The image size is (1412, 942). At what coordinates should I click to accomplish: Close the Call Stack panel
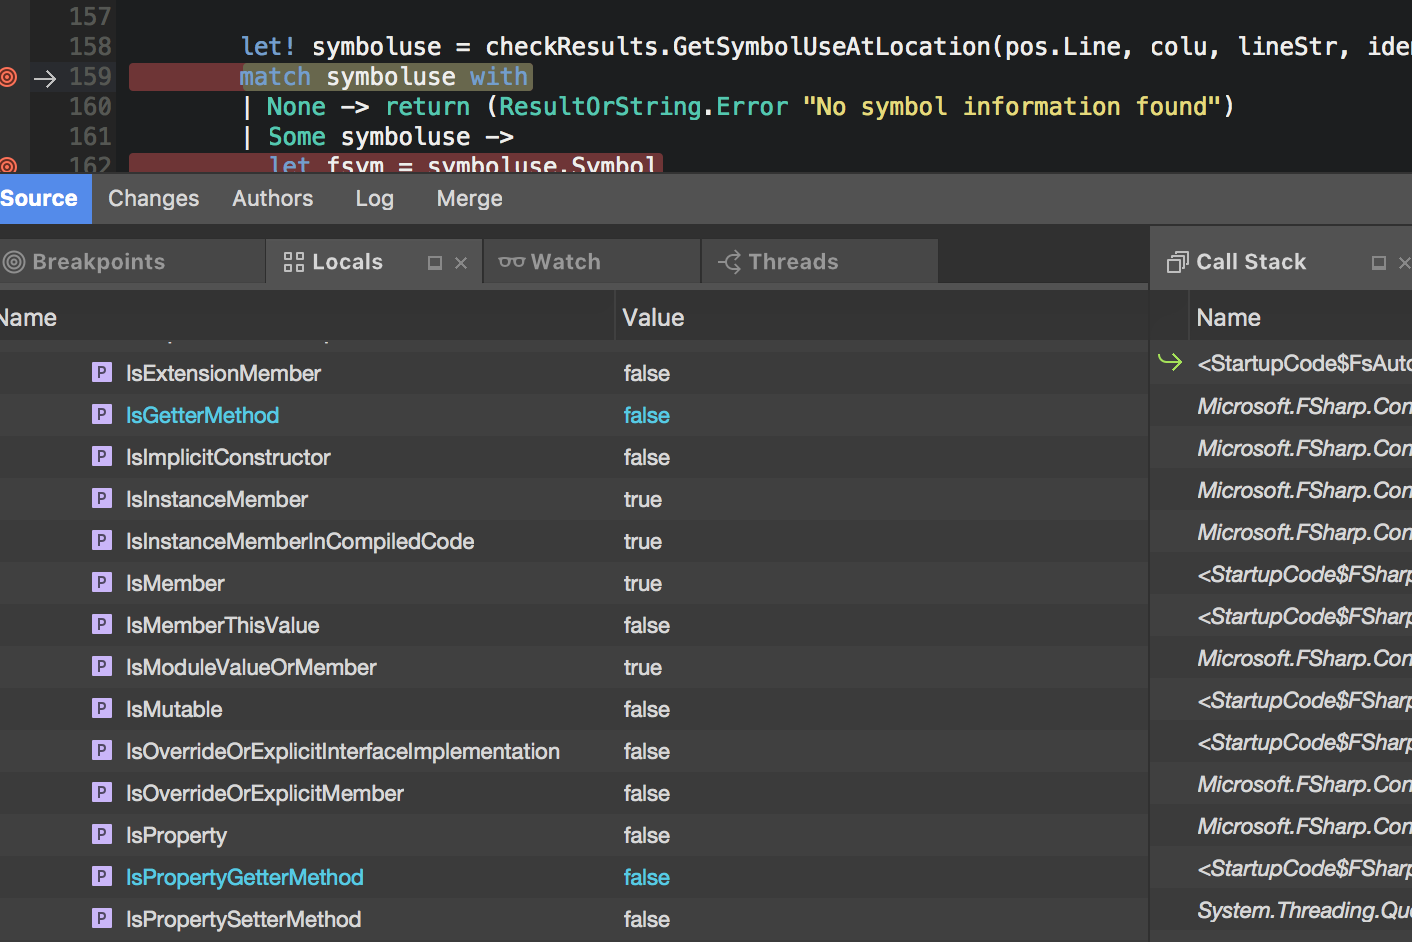(1405, 261)
